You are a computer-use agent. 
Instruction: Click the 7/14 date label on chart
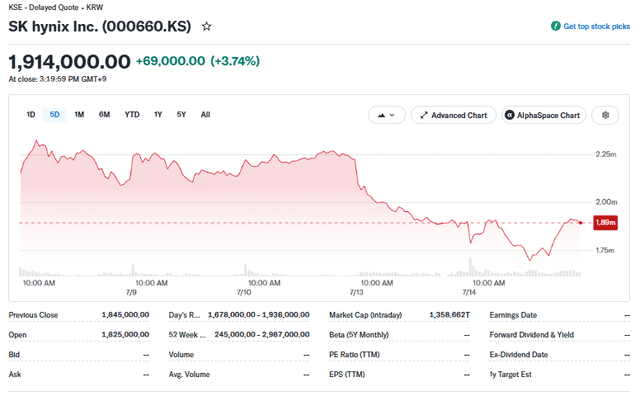pyautogui.click(x=469, y=293)
